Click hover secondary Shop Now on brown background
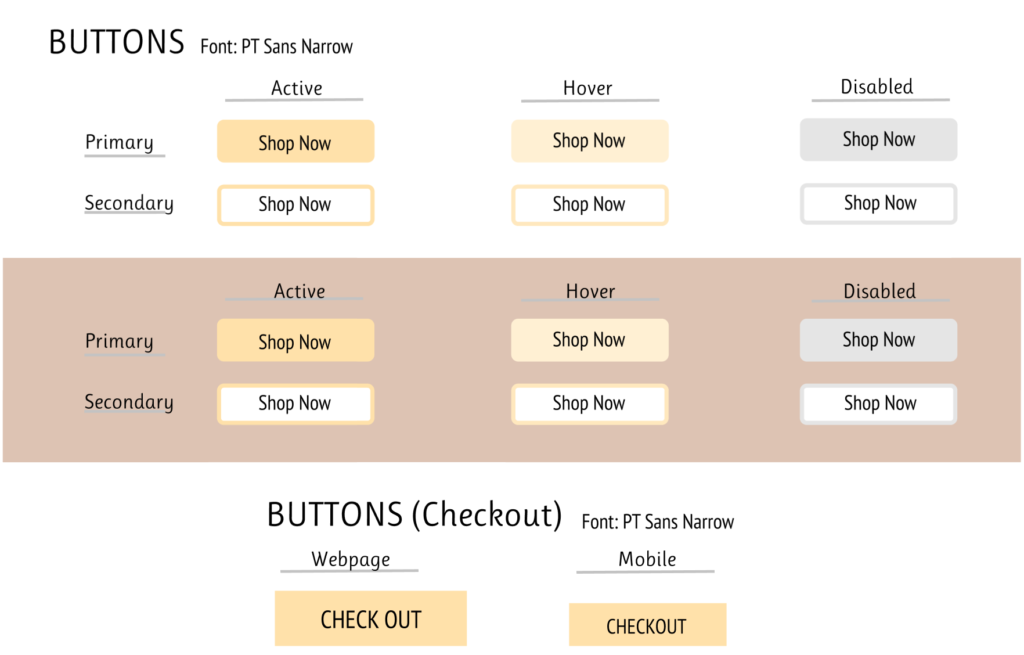The image size is (1024, 655). (x=589, y=404)
